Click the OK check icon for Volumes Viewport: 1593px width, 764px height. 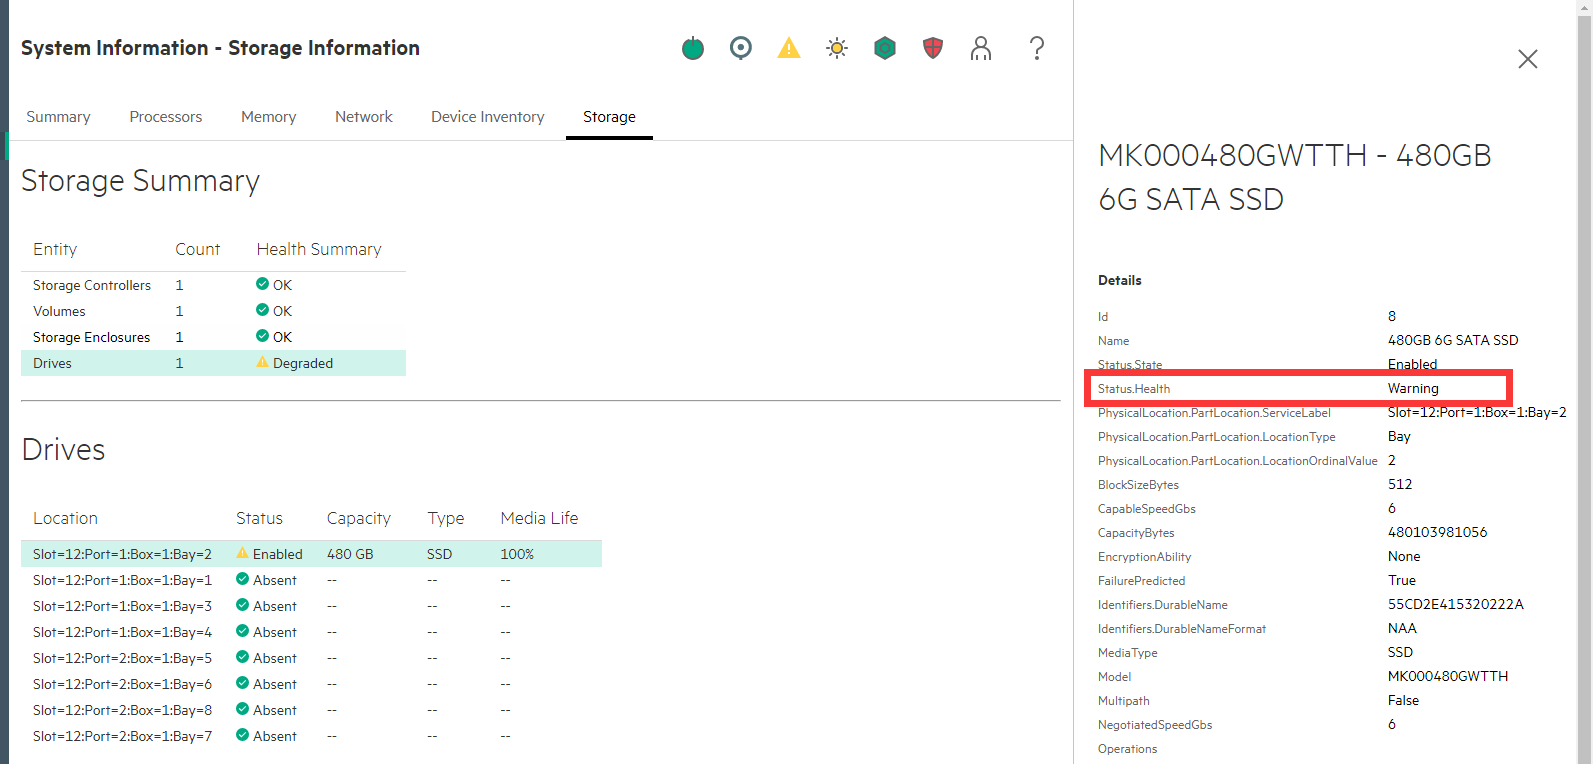262,310
